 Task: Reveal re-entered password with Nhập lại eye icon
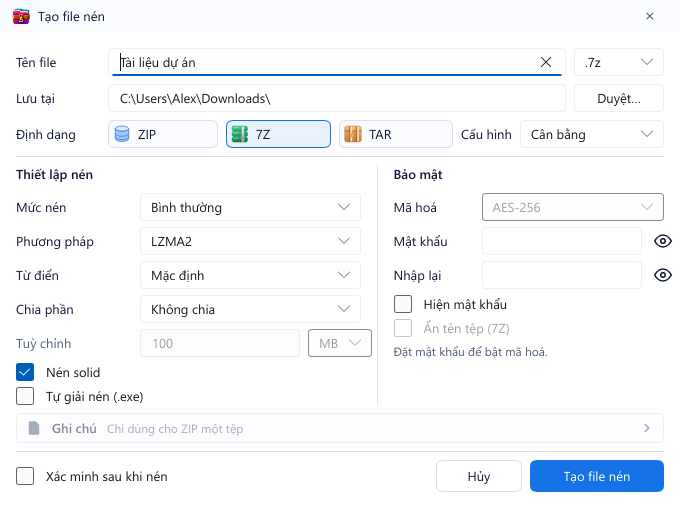[x=663, y=275]
